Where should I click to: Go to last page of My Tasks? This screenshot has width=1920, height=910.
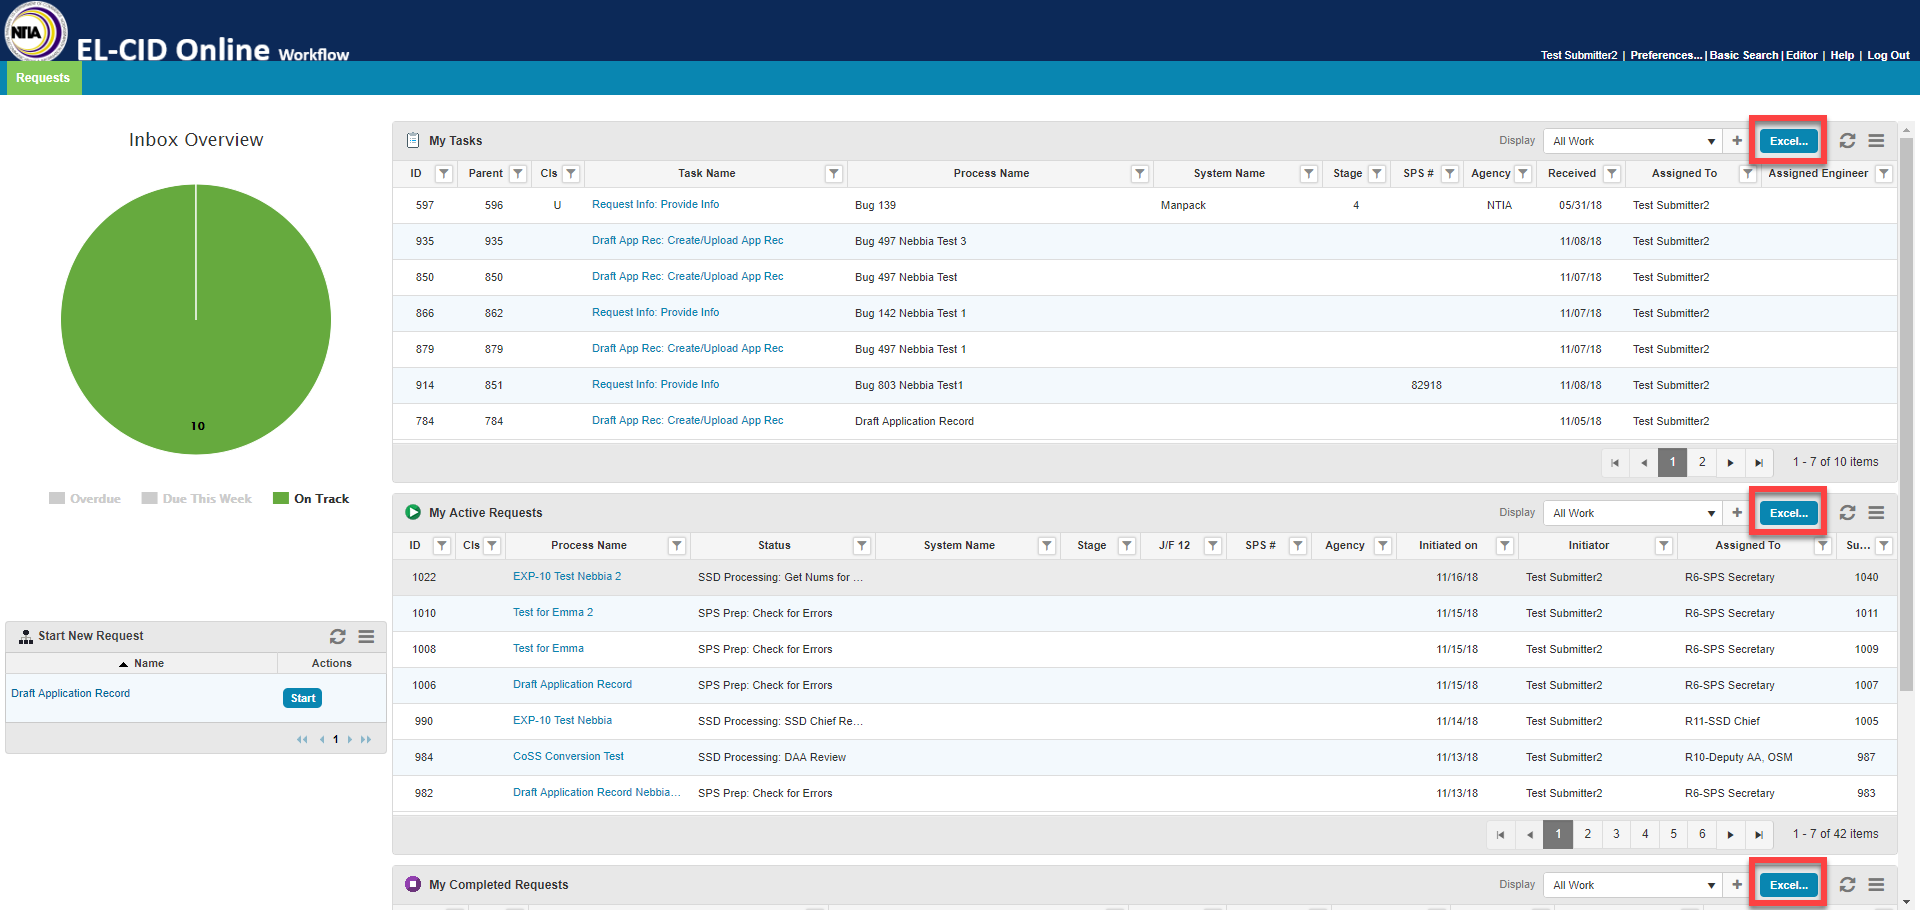1759,463
